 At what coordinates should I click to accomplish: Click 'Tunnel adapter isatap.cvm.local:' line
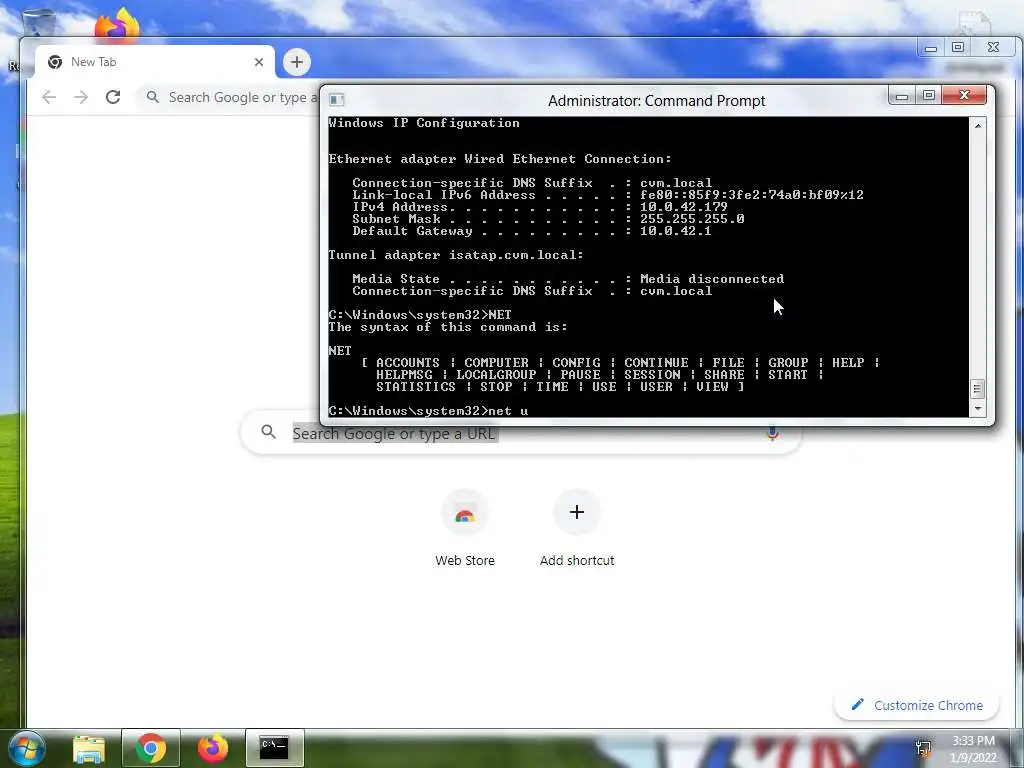456,255
